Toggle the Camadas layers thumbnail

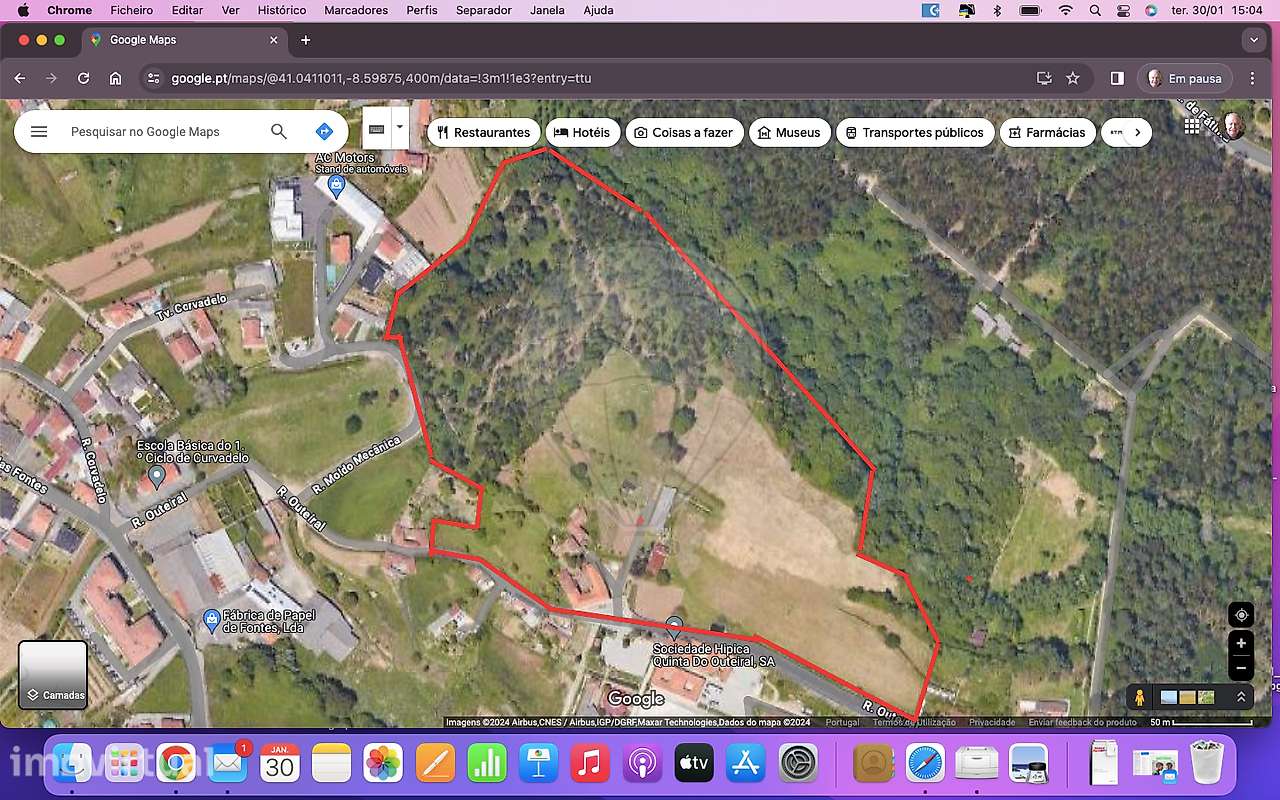[x=53, y=675]
